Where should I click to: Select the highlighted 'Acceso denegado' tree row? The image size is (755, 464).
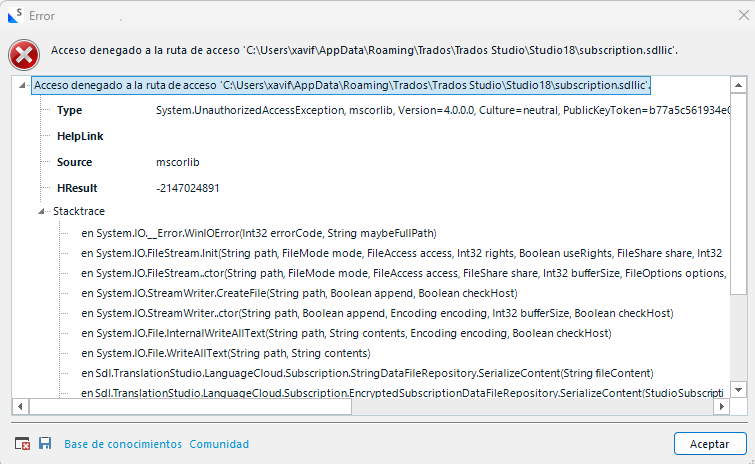pyautogui.click(x=341, y=85)
